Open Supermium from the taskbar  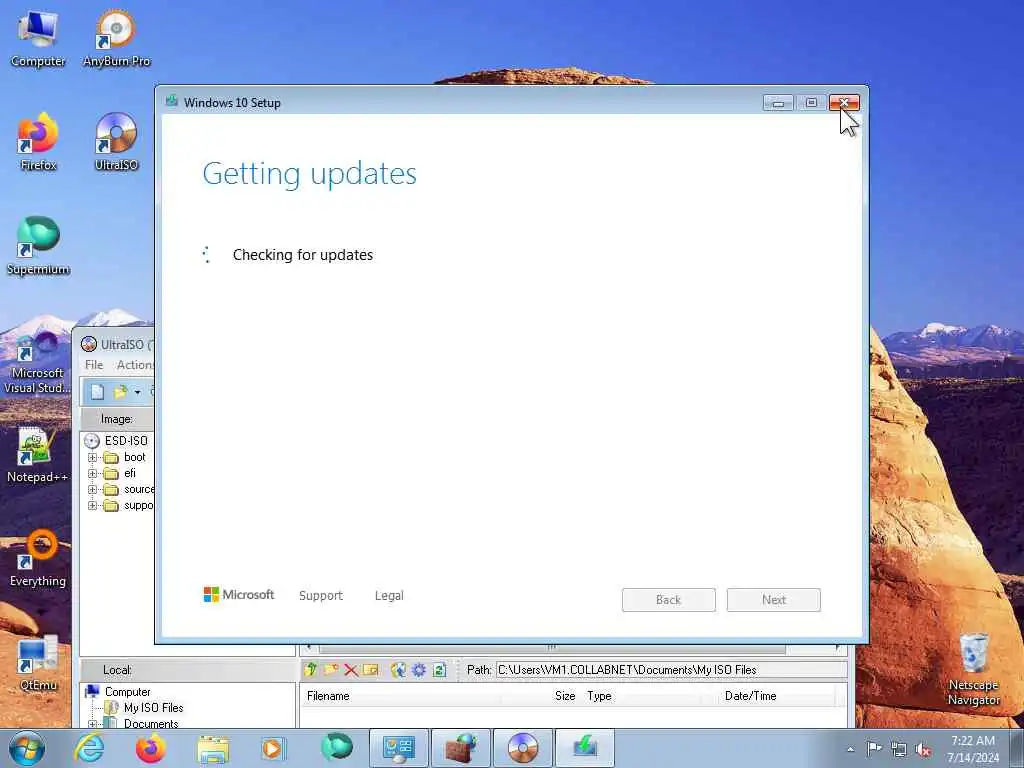pos(337,748)
